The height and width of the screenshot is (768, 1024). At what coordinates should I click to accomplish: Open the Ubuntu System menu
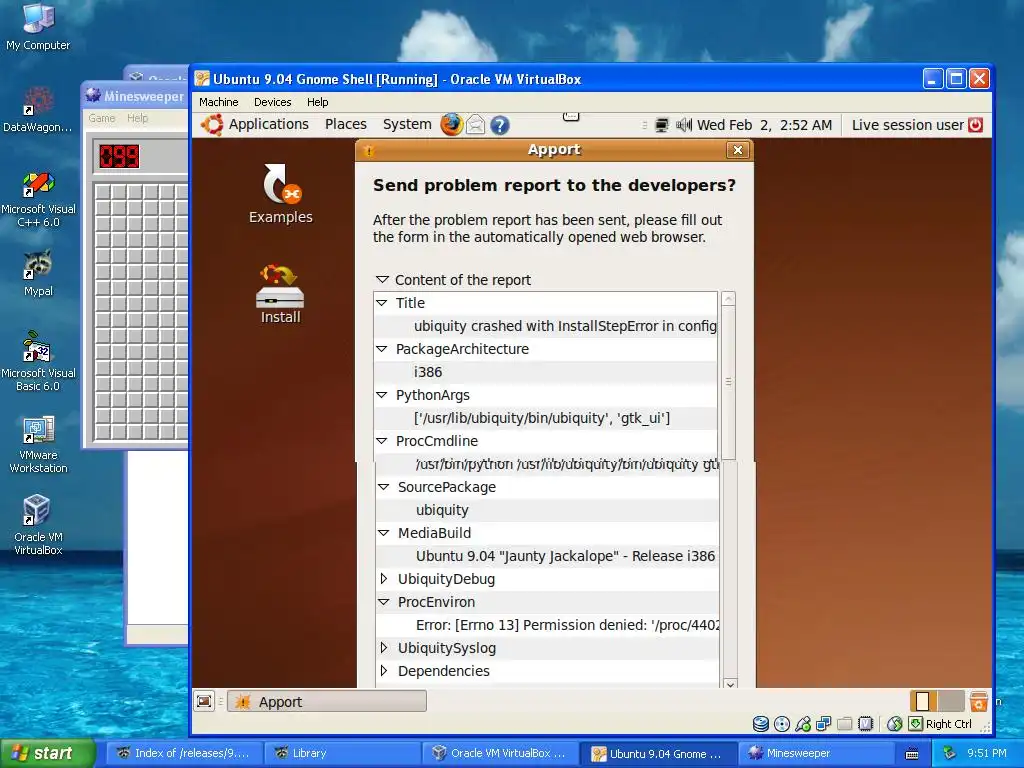pyautogui.click(x=407, y=124)
